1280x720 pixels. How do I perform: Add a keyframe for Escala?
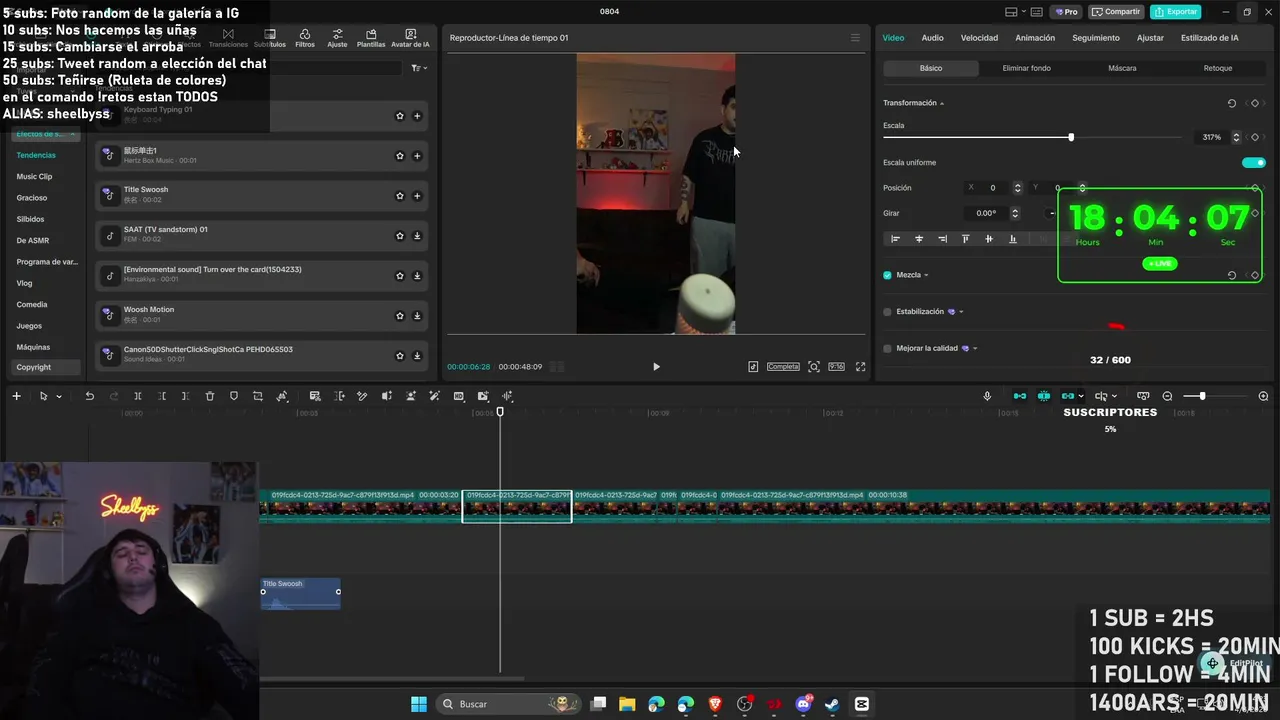click(x=1255, y=137)
